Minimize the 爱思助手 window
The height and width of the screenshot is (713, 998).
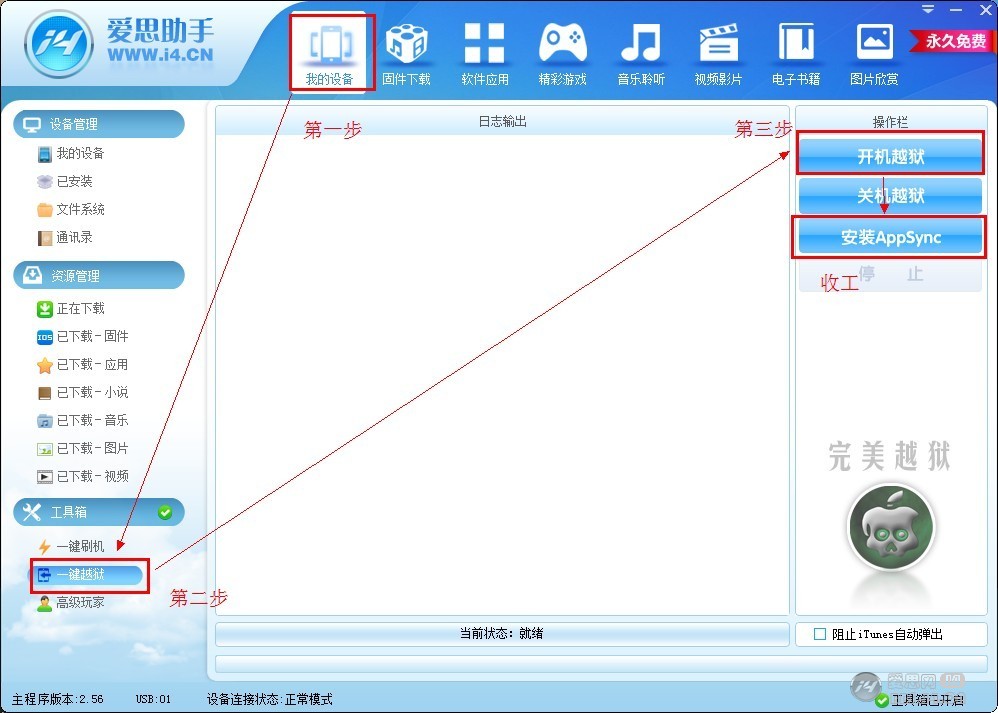click(x=956, y=10)
